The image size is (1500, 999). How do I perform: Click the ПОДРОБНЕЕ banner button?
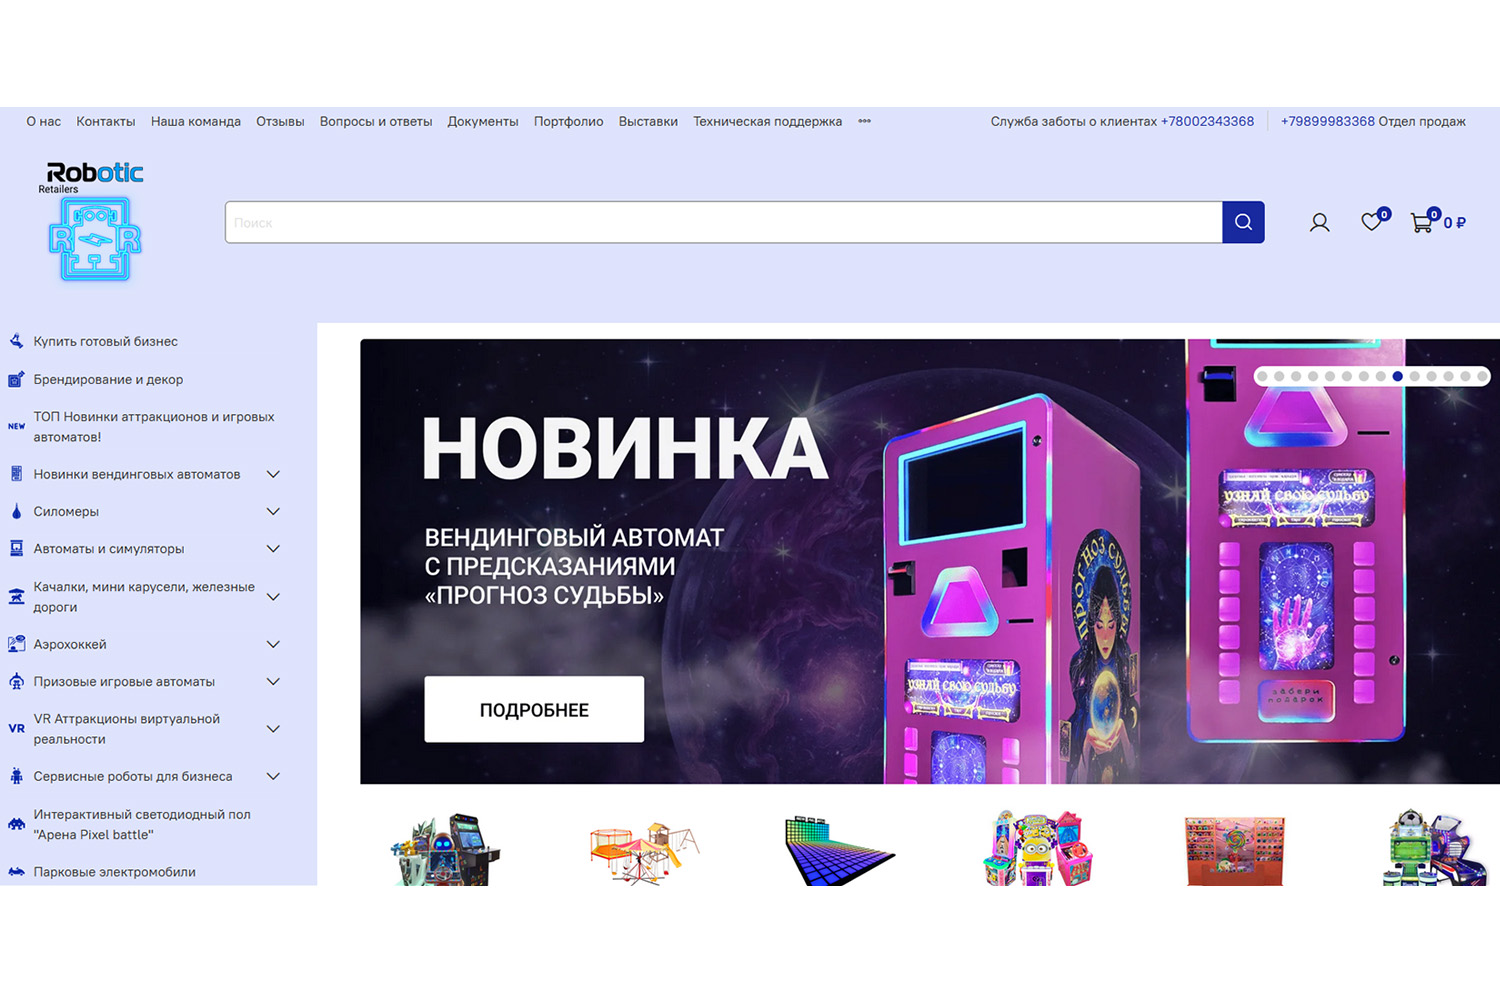pos(534,709)
